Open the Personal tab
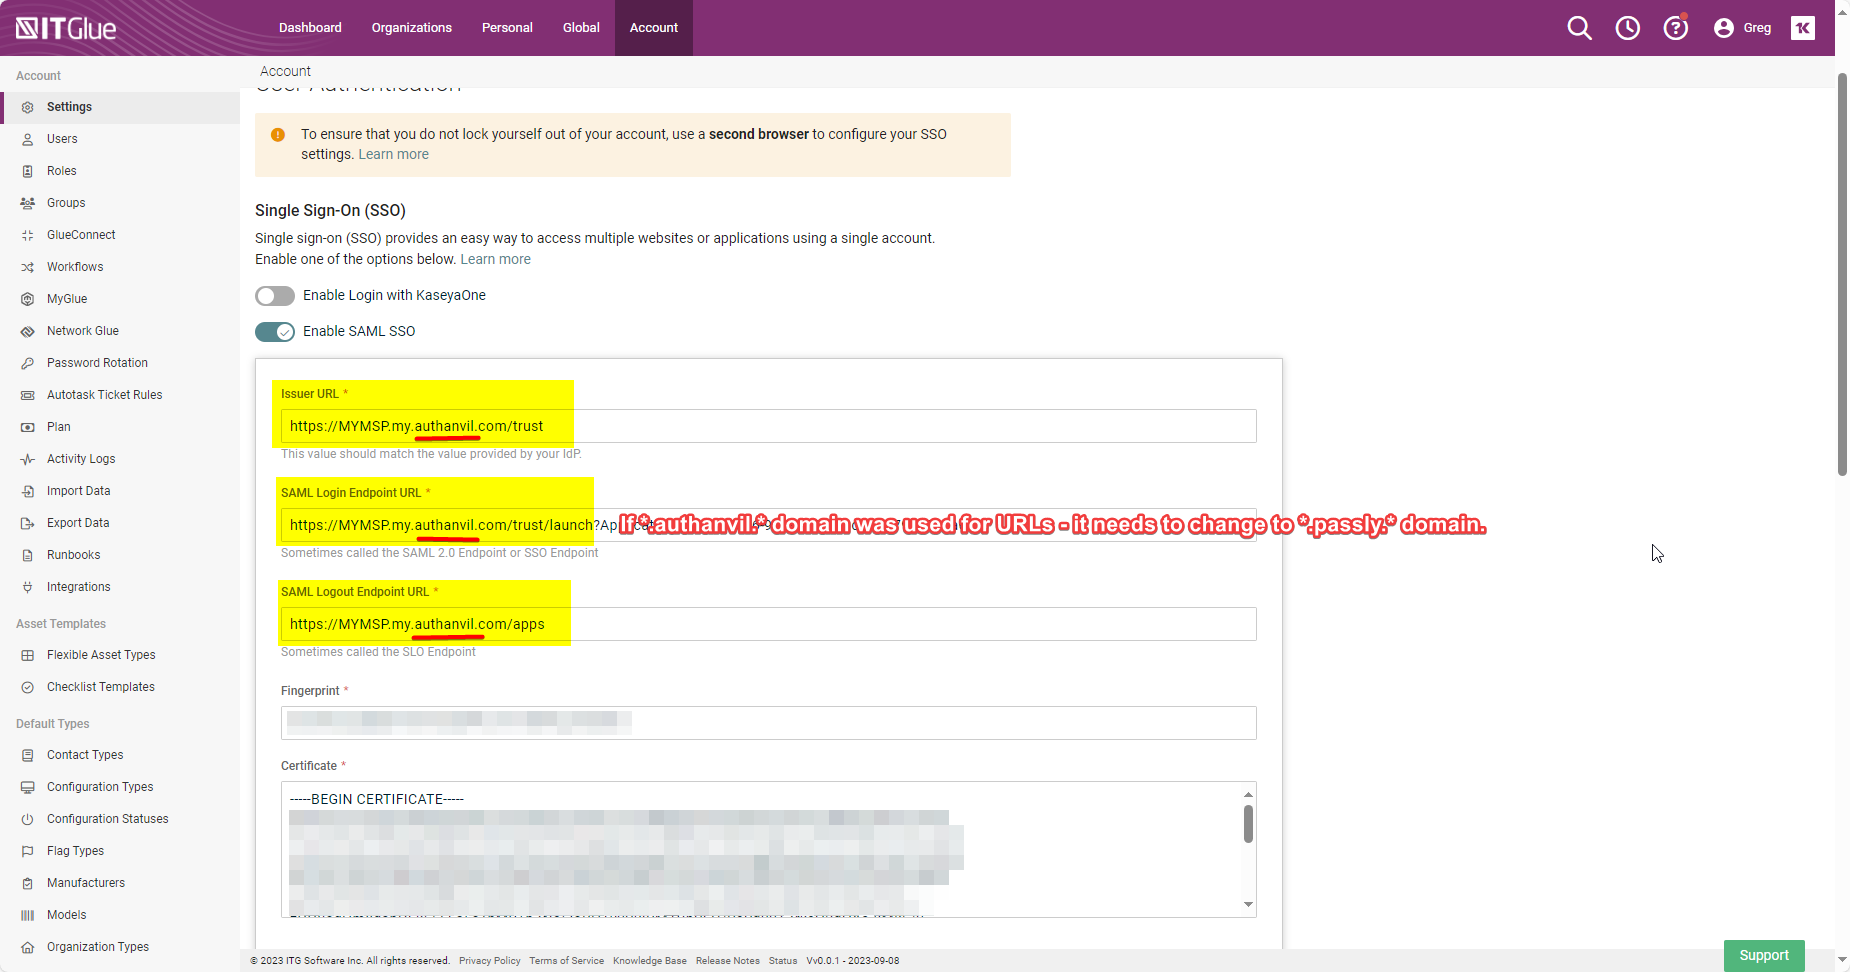The height and width of the screenshot is (972, 1850). (x=507, y=28)
